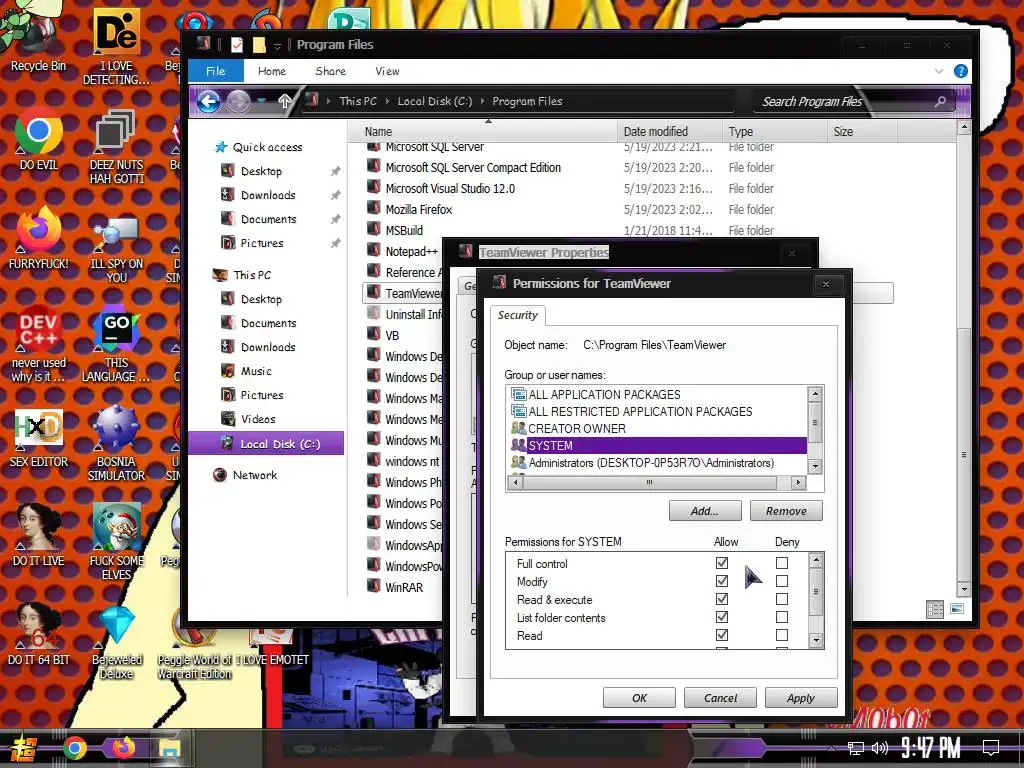Click the Remove button
Viewport: 1024px width, 768px height.
click(x=786, y=511)
